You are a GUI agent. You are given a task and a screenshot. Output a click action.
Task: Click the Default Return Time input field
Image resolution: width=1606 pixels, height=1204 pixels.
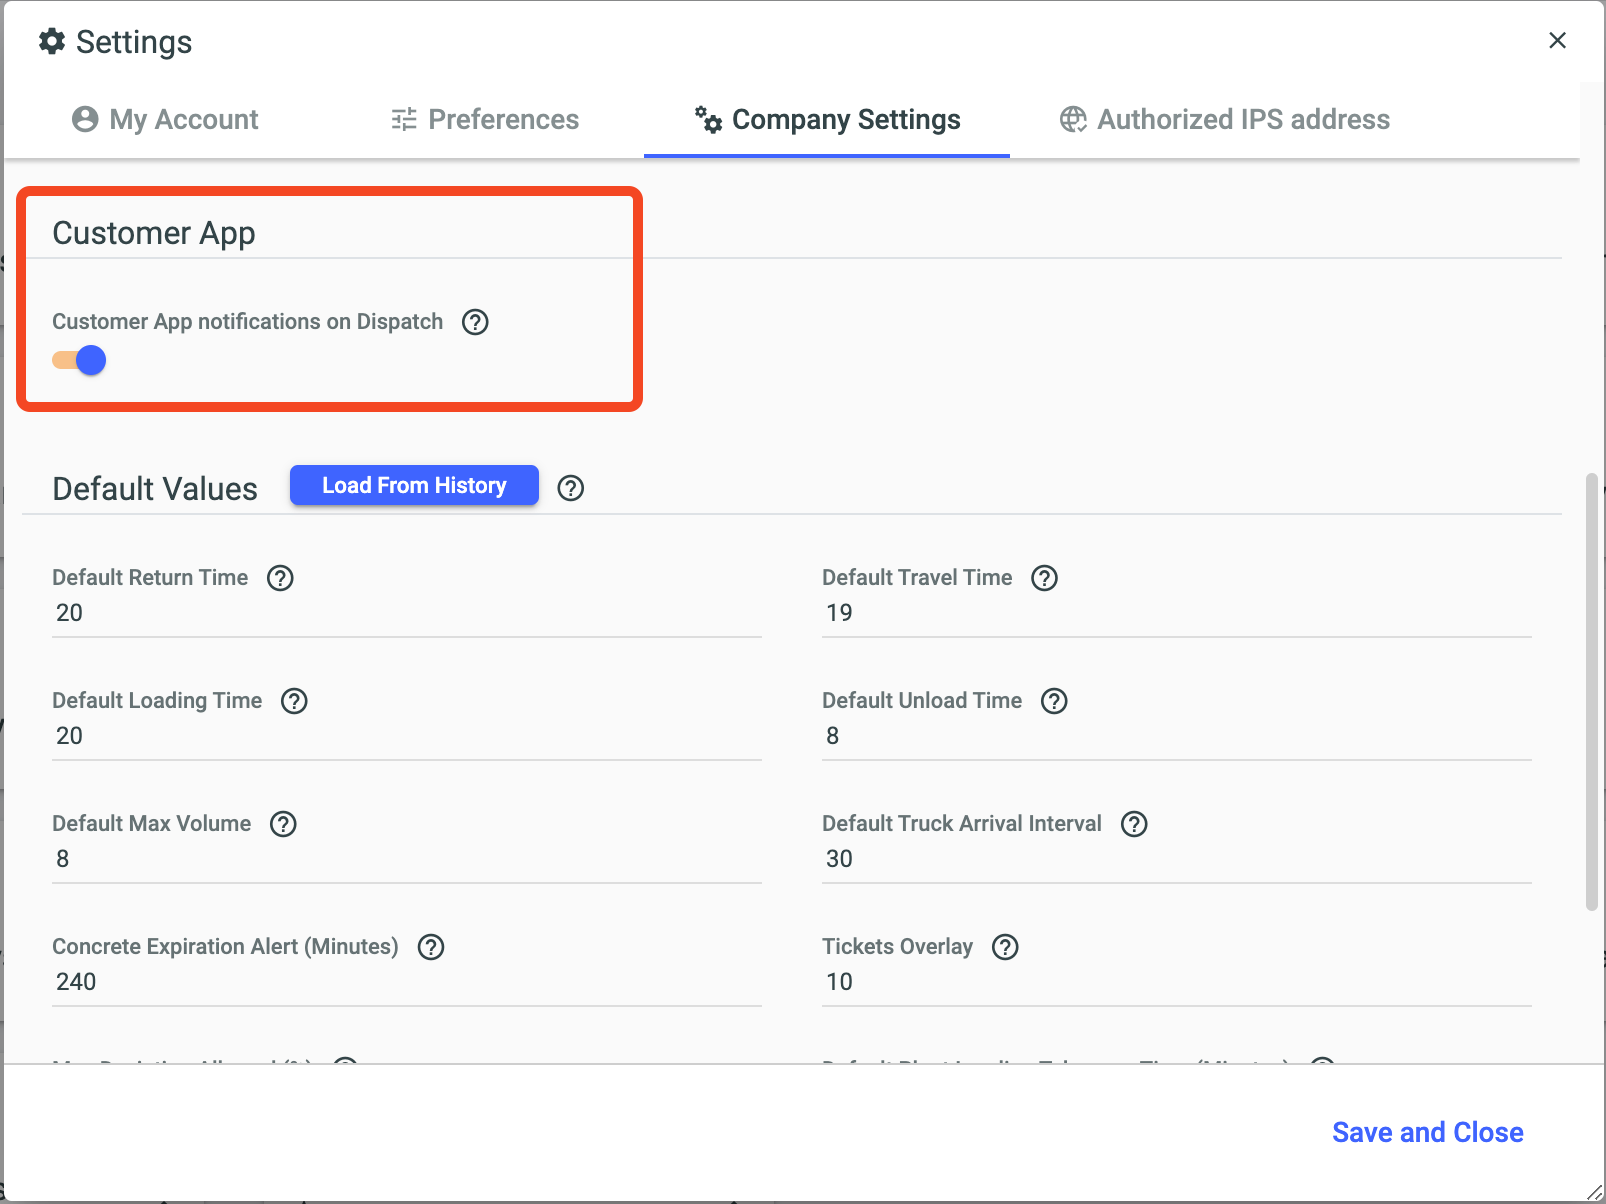405,613
